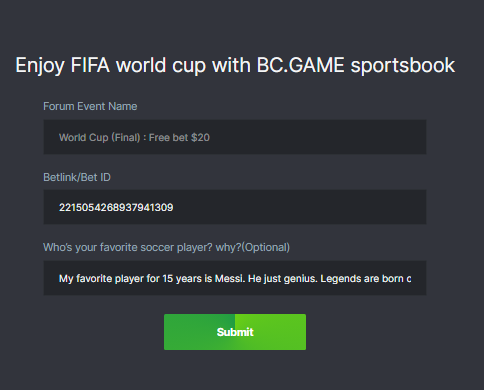Click the He just genius sentence in field
The image size is (484, 390).
pos(282,278)
